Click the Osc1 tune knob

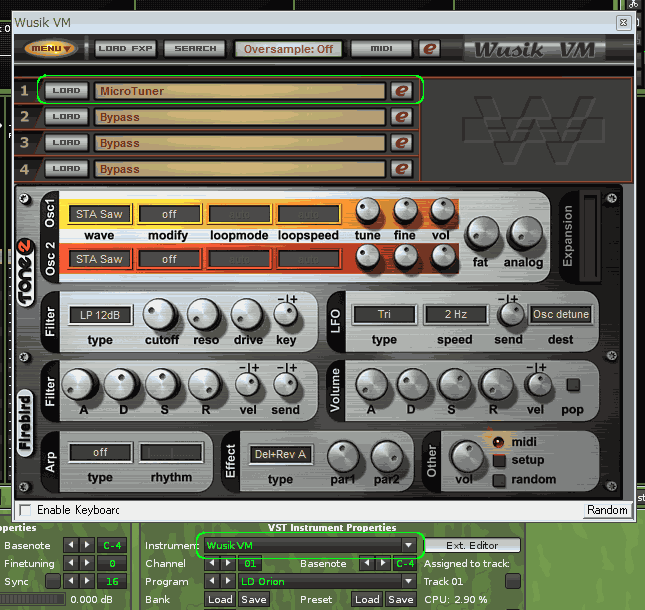coord(367,211)
